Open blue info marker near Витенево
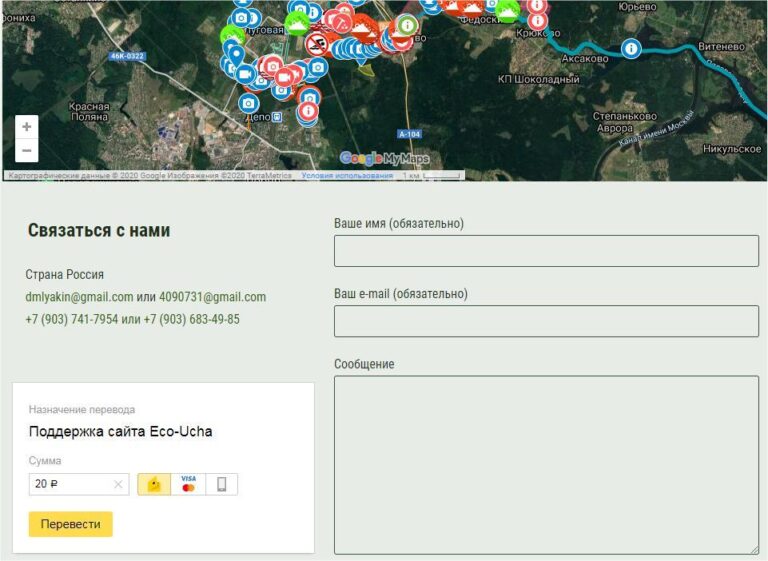768x561 pixels. 630,48
